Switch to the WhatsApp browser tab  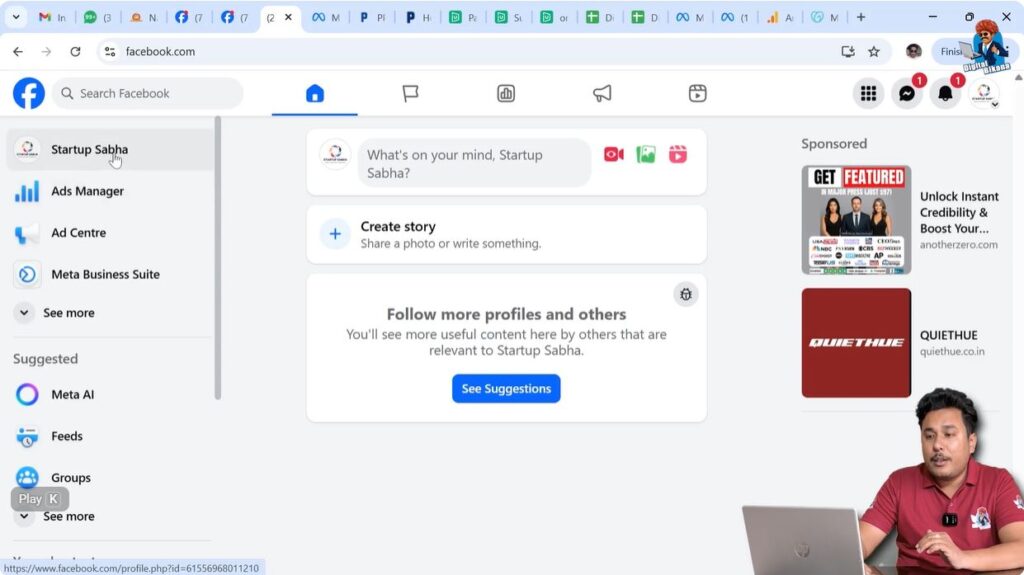(98, 18)
